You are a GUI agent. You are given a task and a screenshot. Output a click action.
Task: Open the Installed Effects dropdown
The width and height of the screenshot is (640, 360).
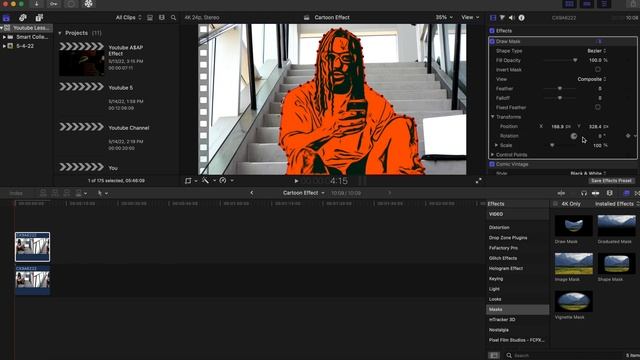[617, 204]
